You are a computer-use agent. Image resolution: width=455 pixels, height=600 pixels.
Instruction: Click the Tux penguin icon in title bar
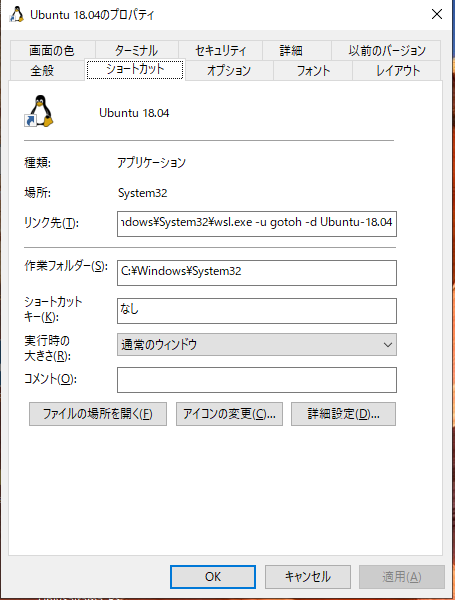click(16, 15)
